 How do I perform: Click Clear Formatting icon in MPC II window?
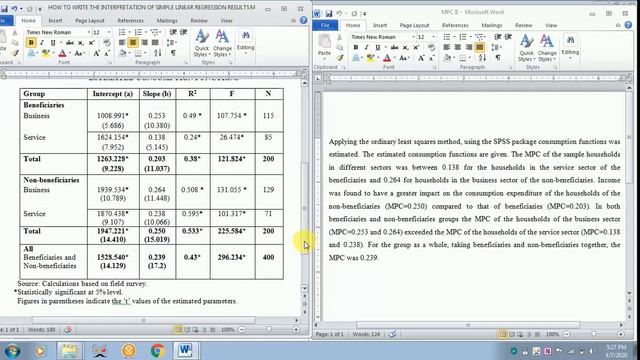click(x=431, y=47)
